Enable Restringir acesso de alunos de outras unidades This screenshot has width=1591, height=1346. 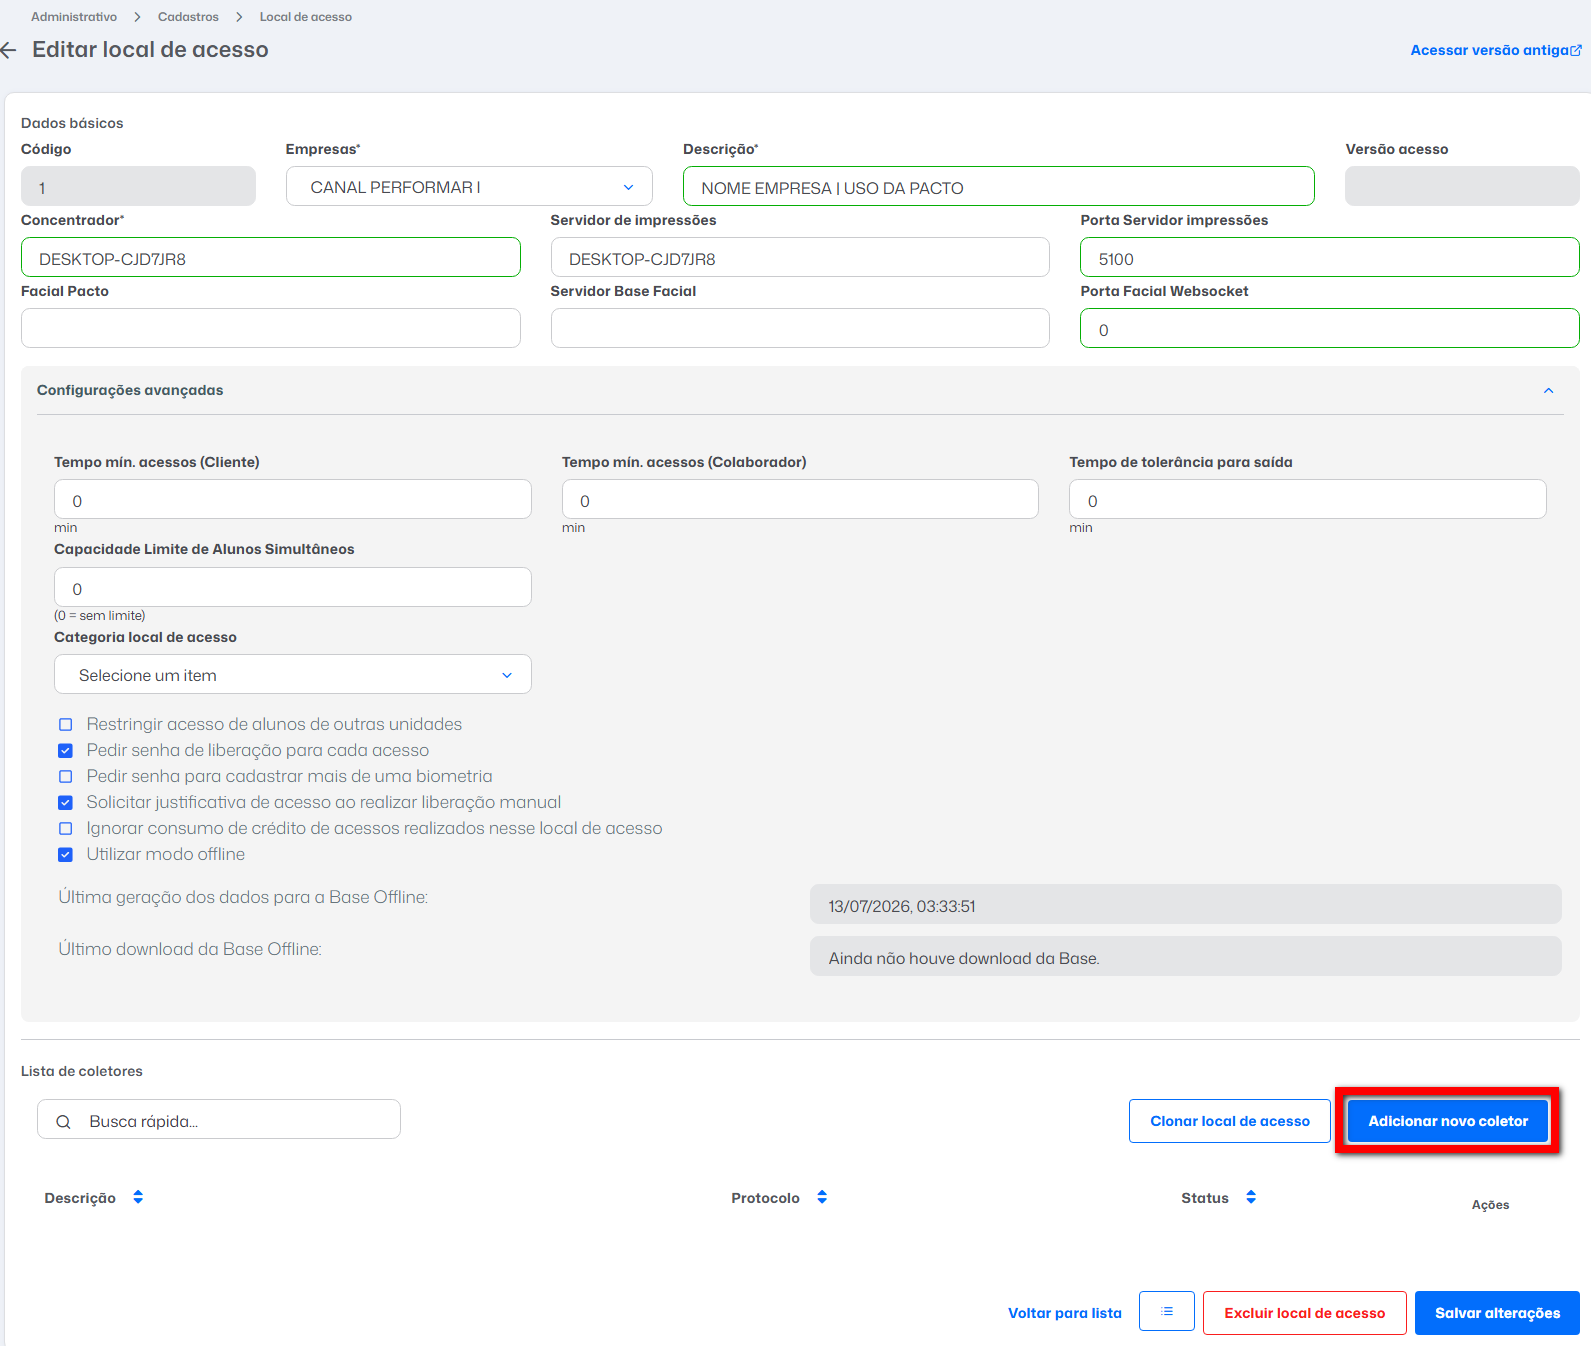66,724
